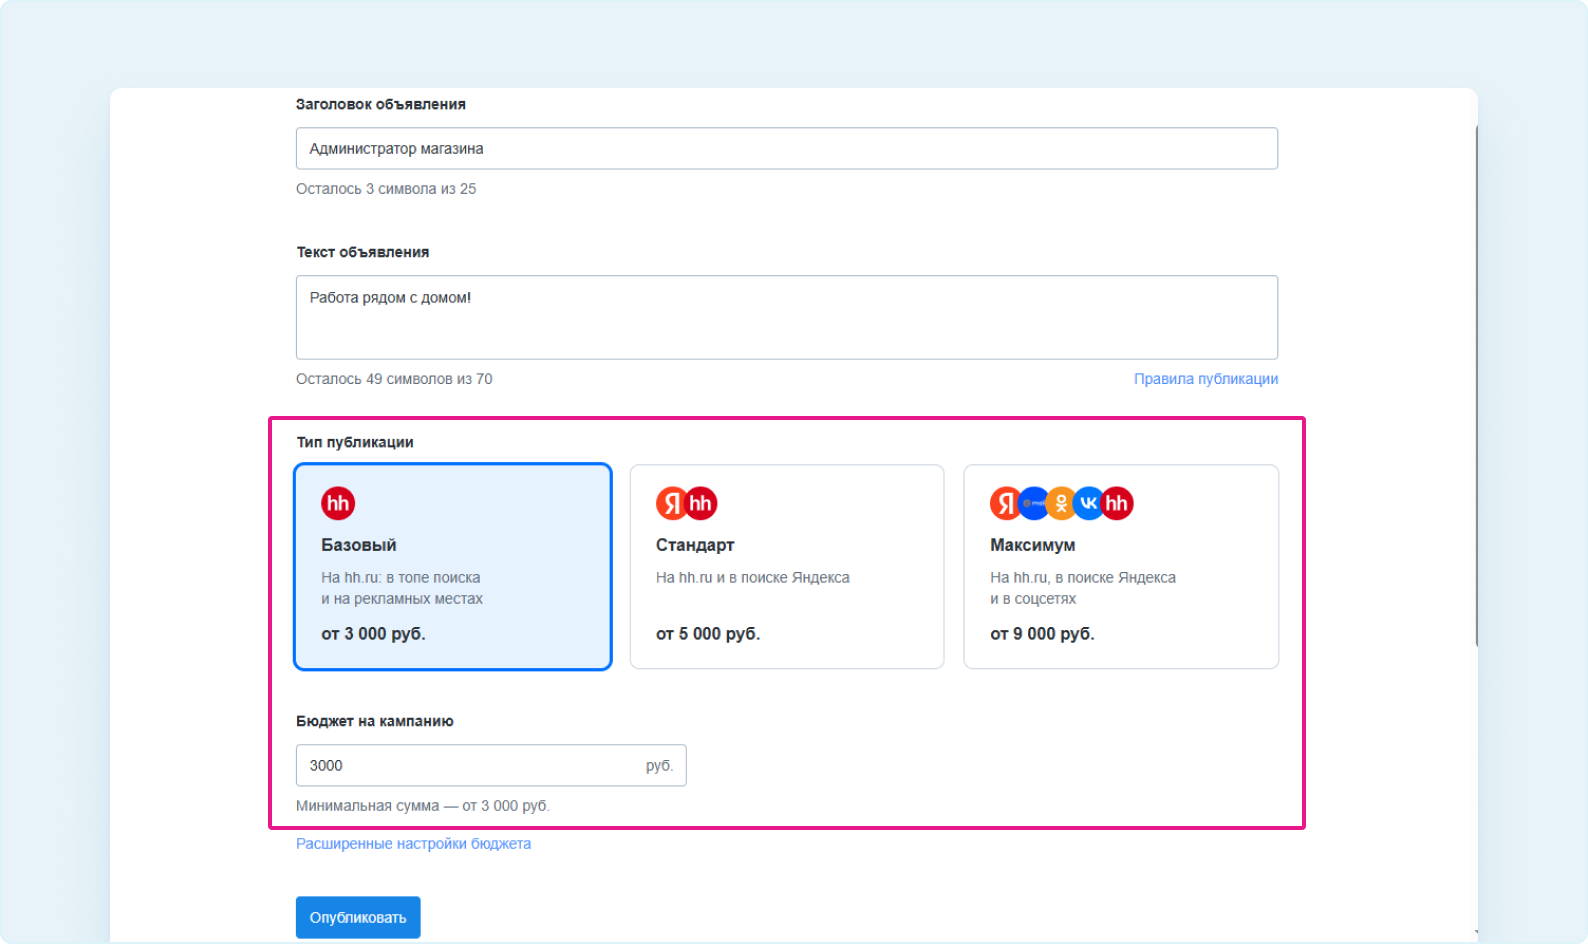The width and height of the screenshot is (1588, 944).
Task: Focus the Бюджет на кампанию input
Action: tap(491, 765)
